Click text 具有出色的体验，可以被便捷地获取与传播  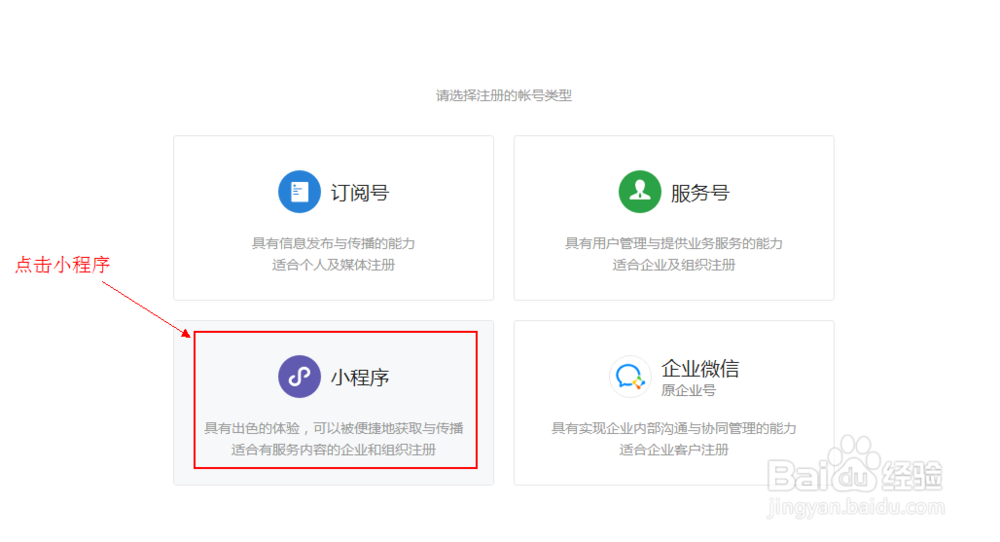coord(334,428)
